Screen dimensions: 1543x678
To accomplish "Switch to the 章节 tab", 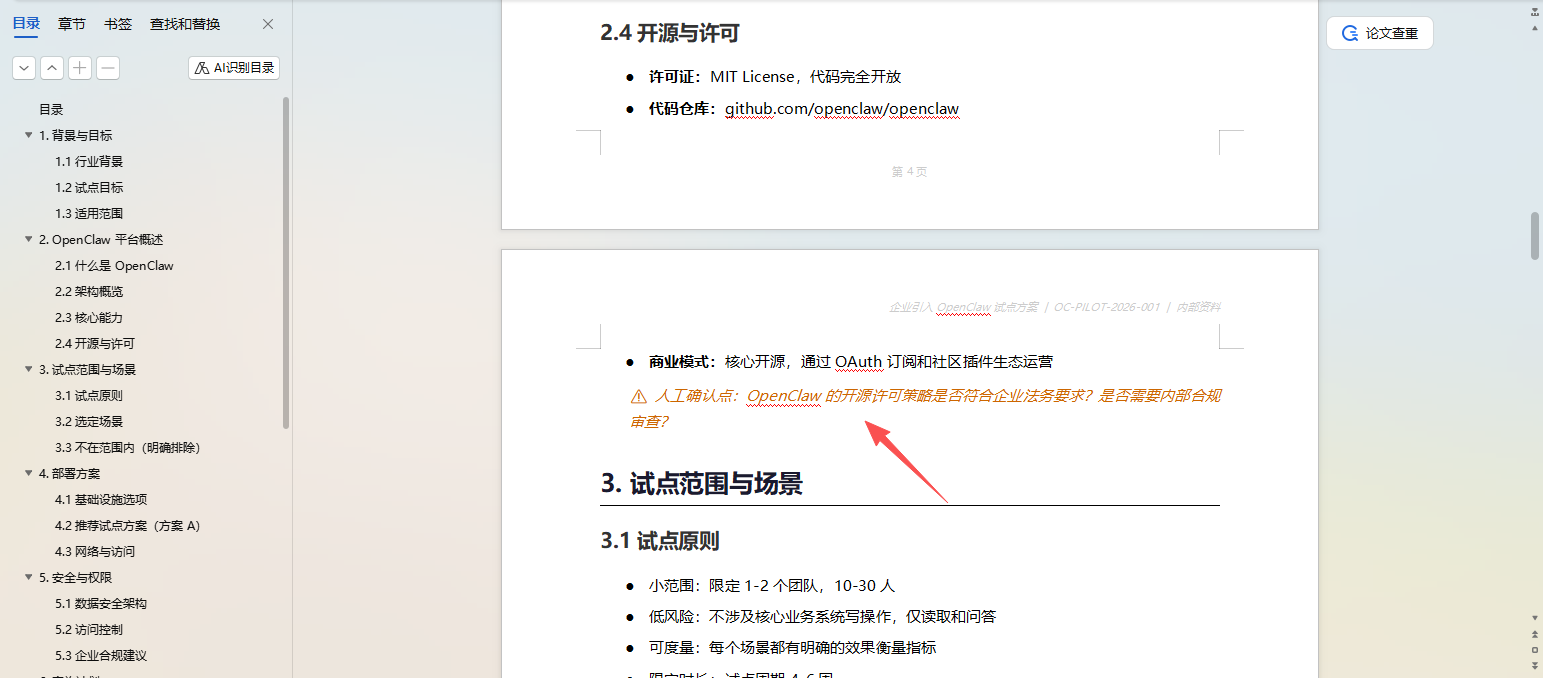I will pyautogui.click(x=71, y=24).
